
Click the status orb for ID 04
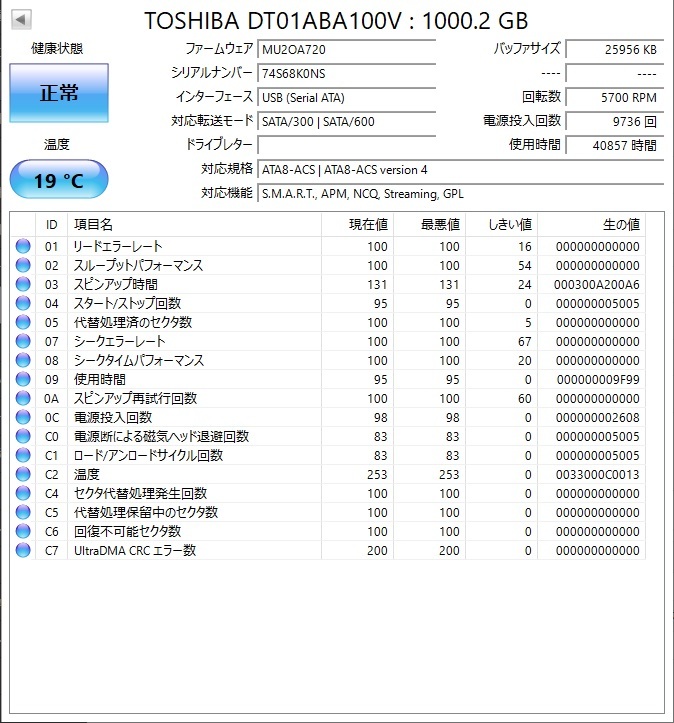23,303
